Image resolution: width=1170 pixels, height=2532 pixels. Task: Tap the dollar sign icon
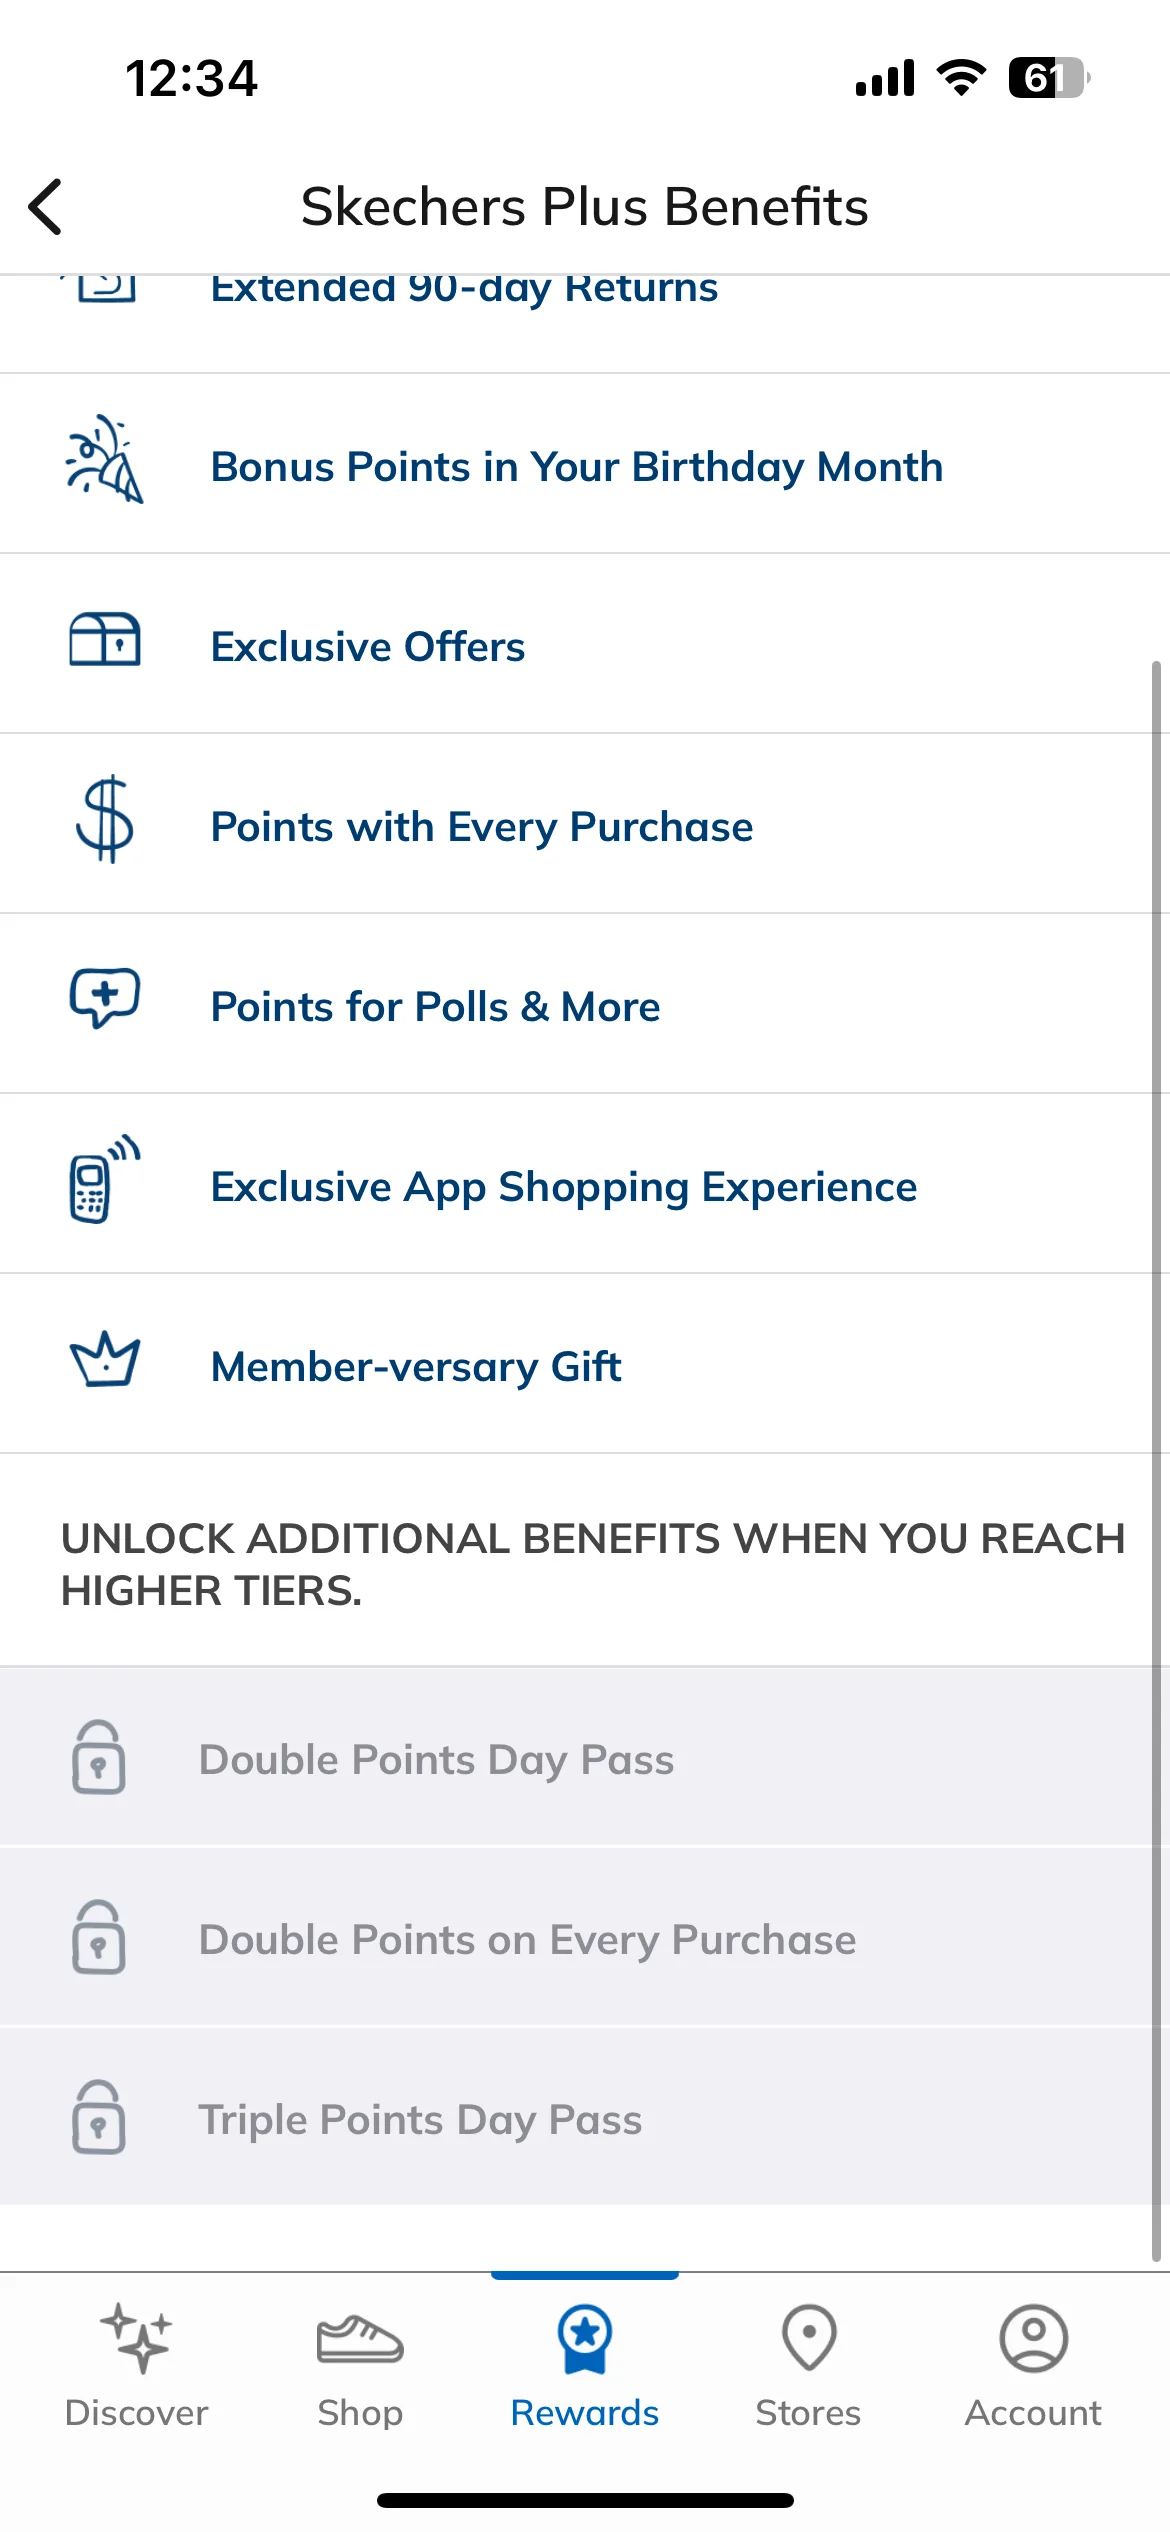105,819
